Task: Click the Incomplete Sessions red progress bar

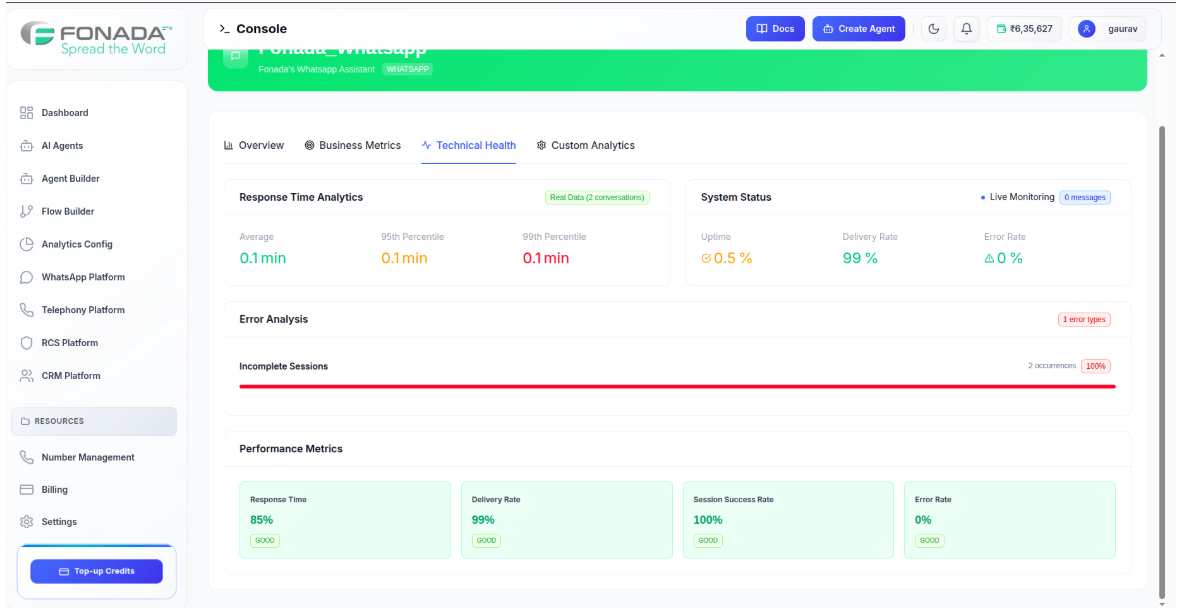Action: click(x=677, y=386)
